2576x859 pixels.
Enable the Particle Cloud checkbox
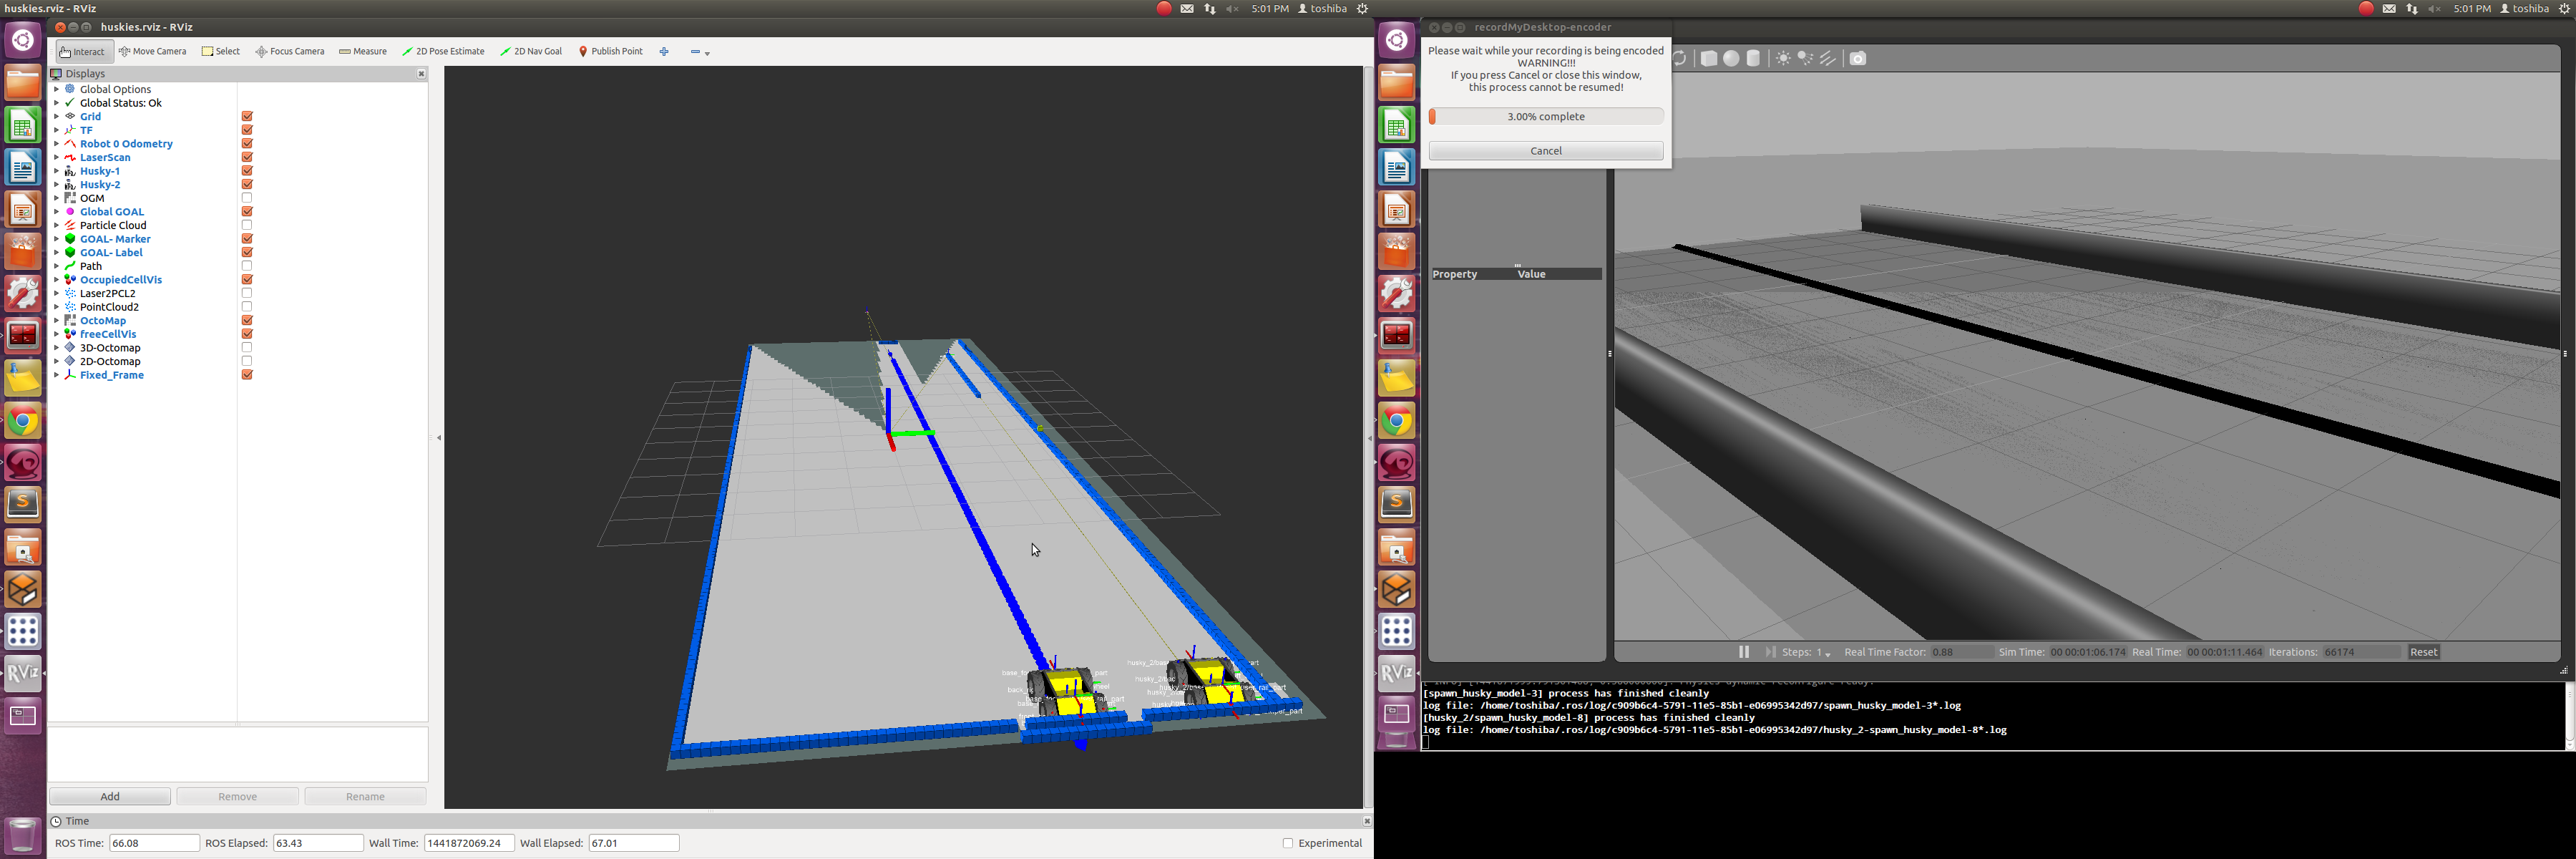[x=247, y=225]
